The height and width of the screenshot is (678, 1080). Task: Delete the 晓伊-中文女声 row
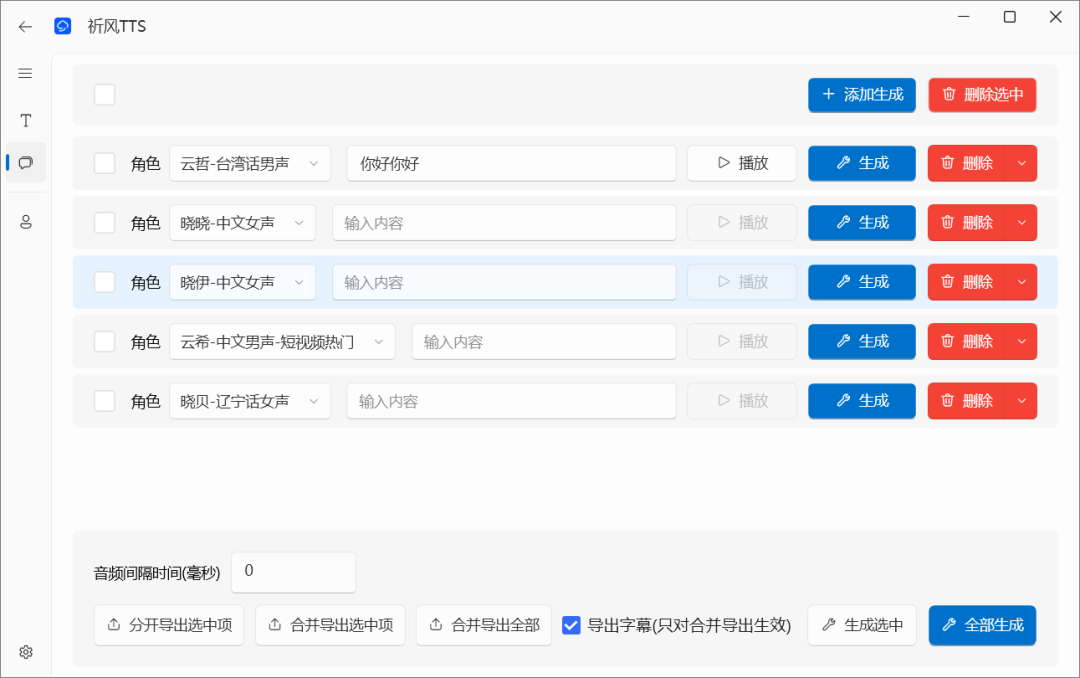(x=967, y=282)
